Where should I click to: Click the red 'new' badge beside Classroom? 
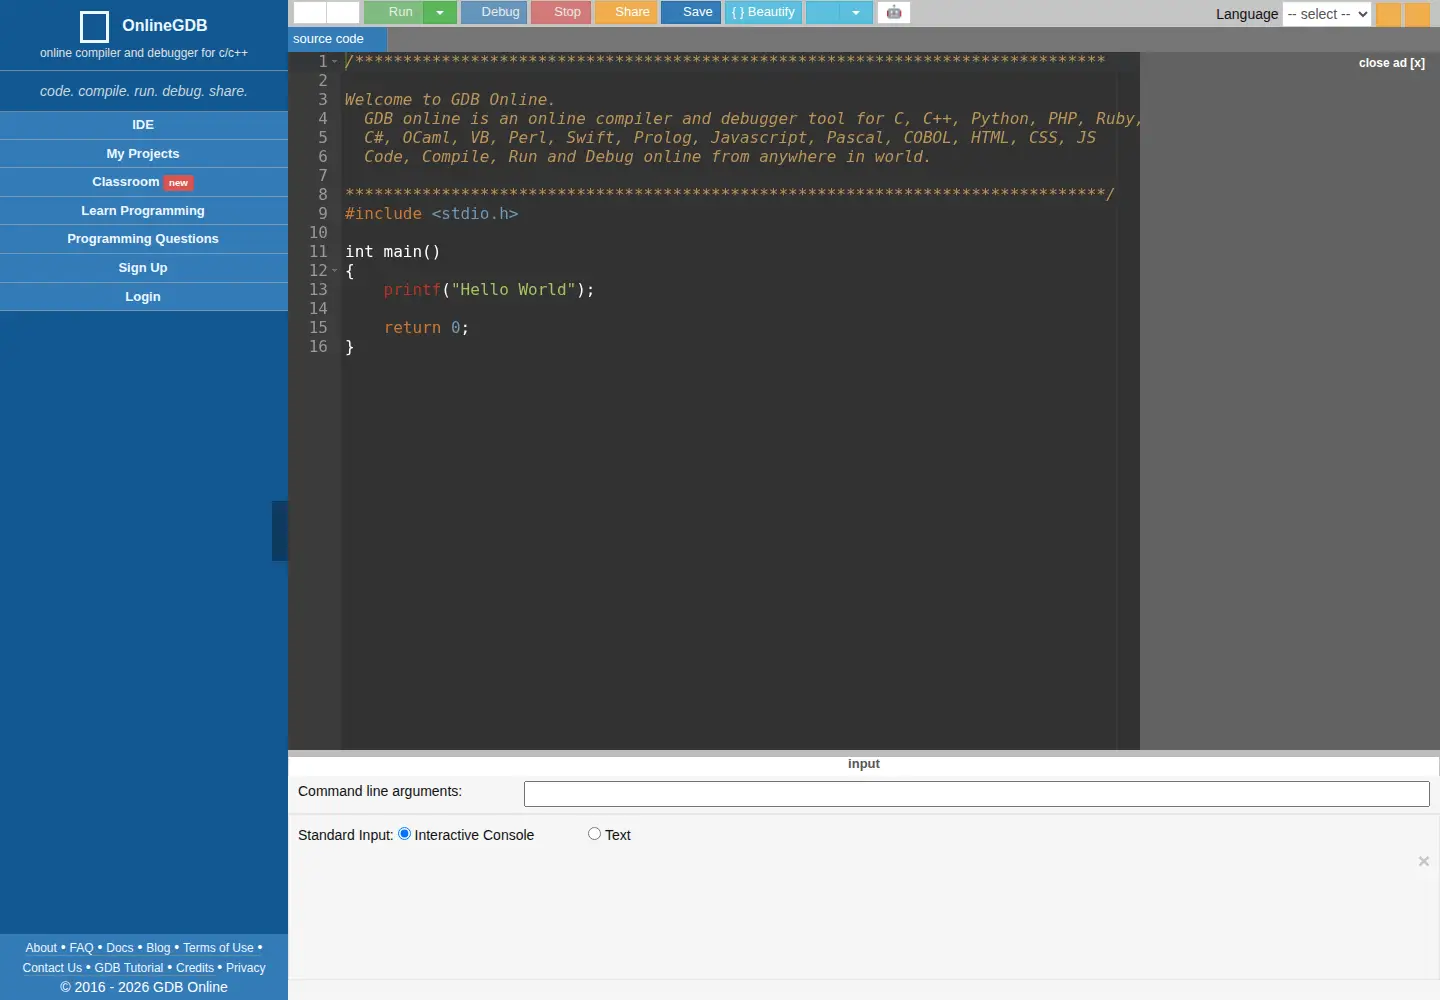(178, 183)
